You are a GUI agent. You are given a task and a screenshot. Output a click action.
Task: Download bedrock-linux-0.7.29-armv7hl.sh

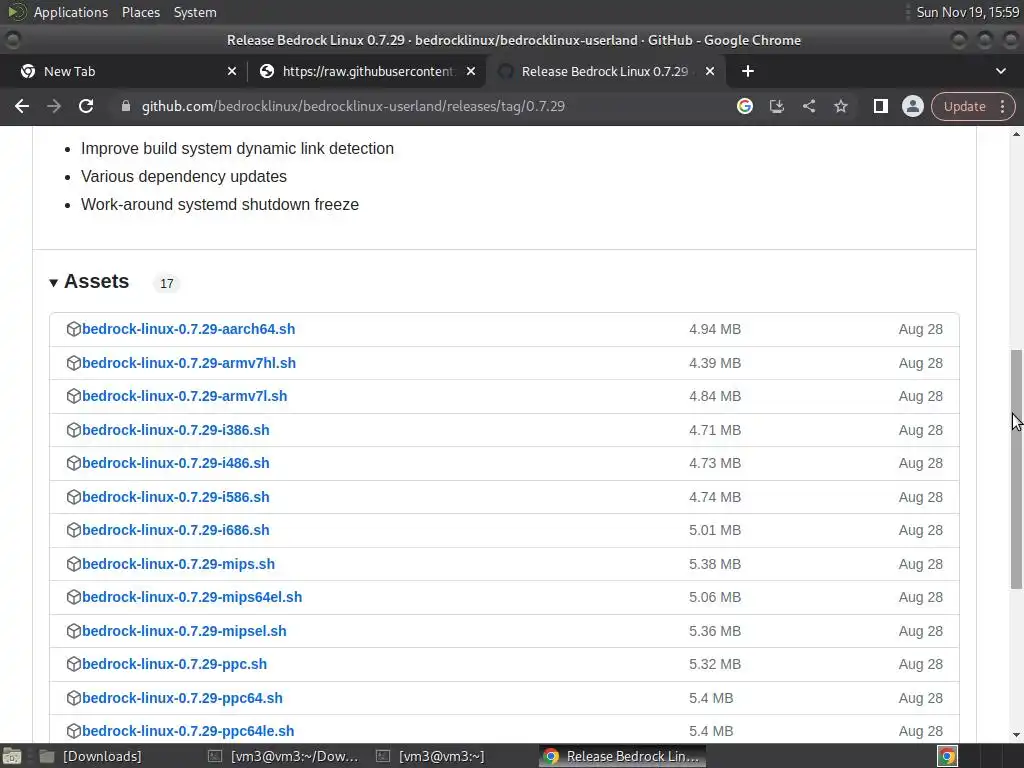click(189, 363)
